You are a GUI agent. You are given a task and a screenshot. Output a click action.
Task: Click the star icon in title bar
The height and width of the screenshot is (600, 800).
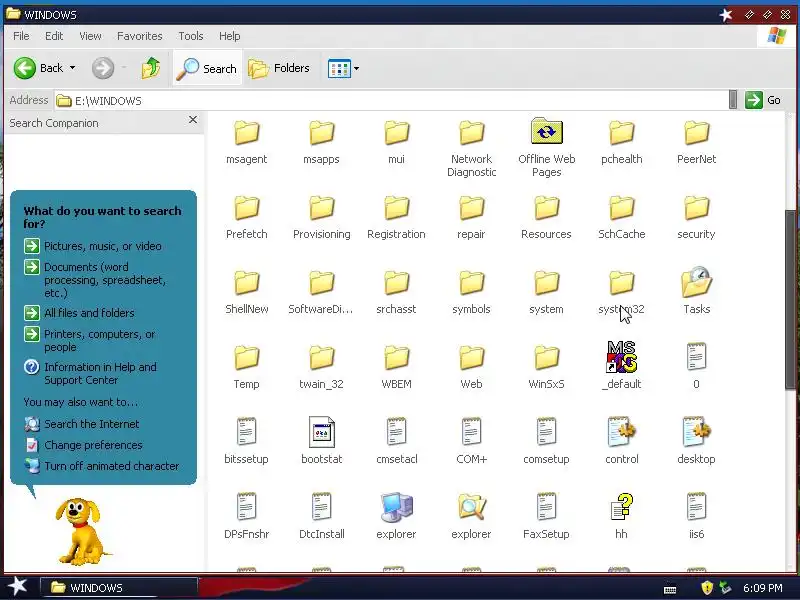(x=726, y=15)
